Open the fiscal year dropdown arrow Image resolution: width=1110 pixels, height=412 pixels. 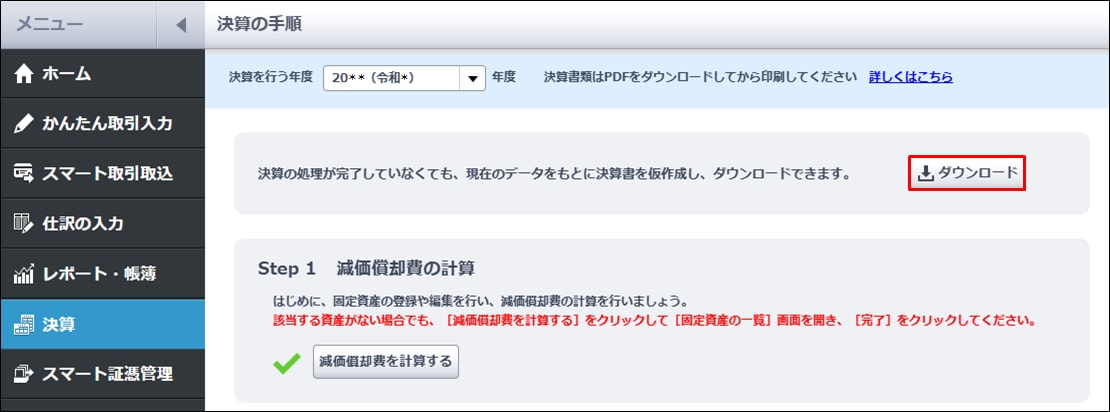pyautogui.click(x=472, y=77)
